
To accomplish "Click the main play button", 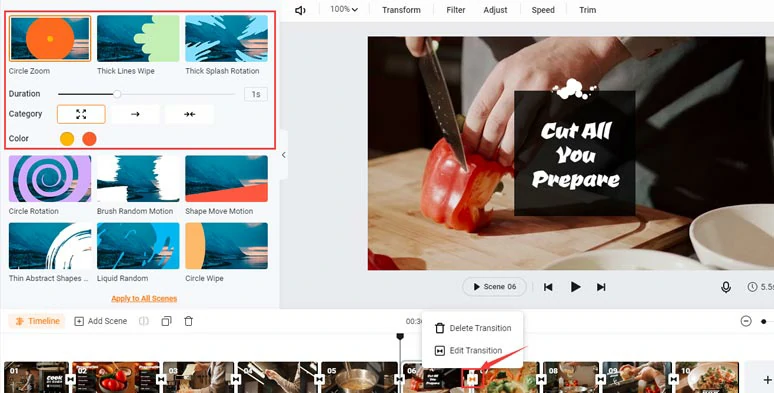I will pyautogui.click(x=575, y=287).
